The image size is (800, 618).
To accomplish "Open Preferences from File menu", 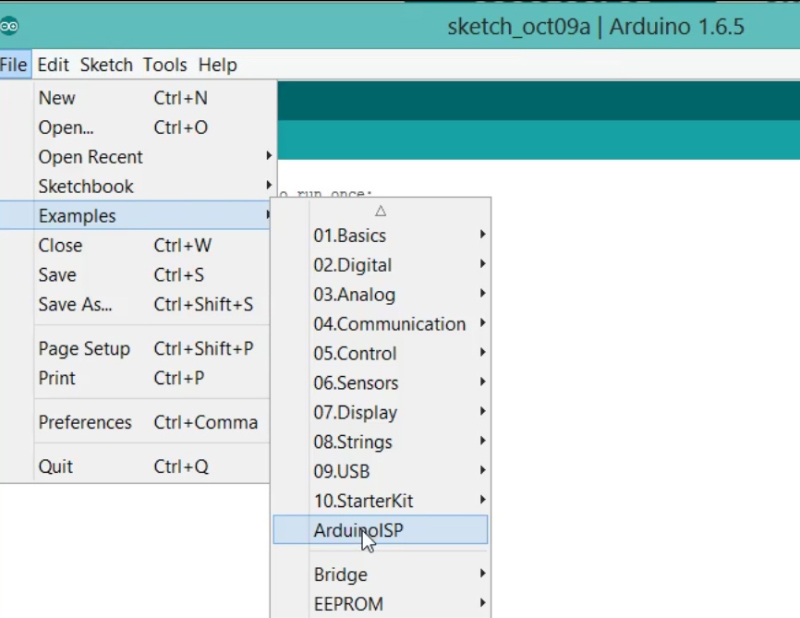I will tap(85, 422).
